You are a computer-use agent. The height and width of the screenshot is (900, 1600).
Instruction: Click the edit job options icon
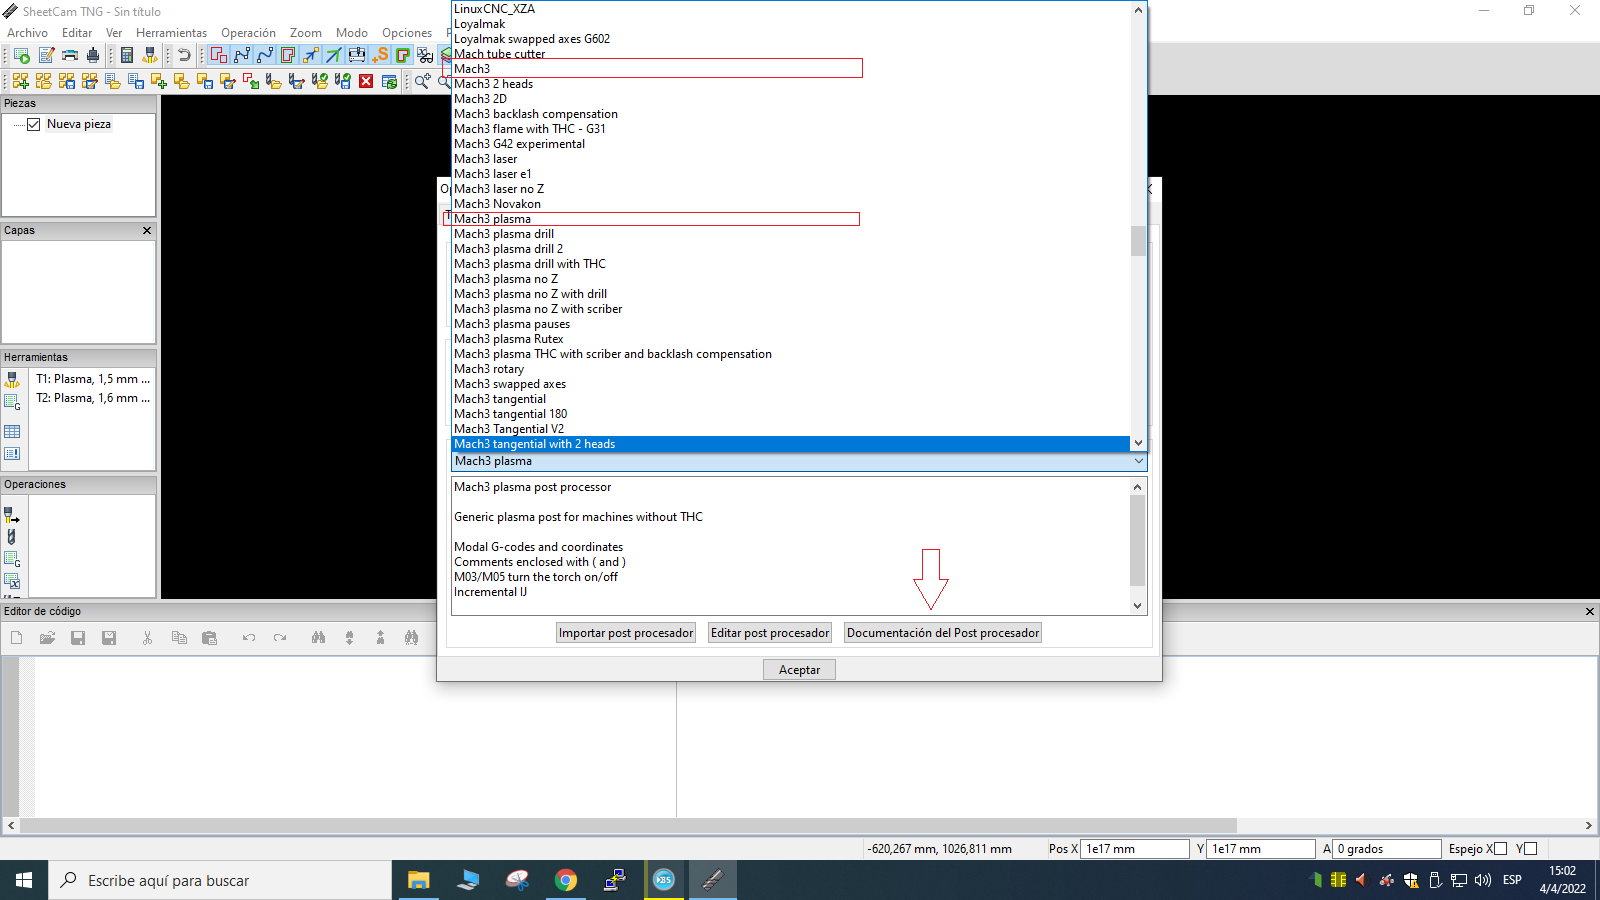click(46, 55)
